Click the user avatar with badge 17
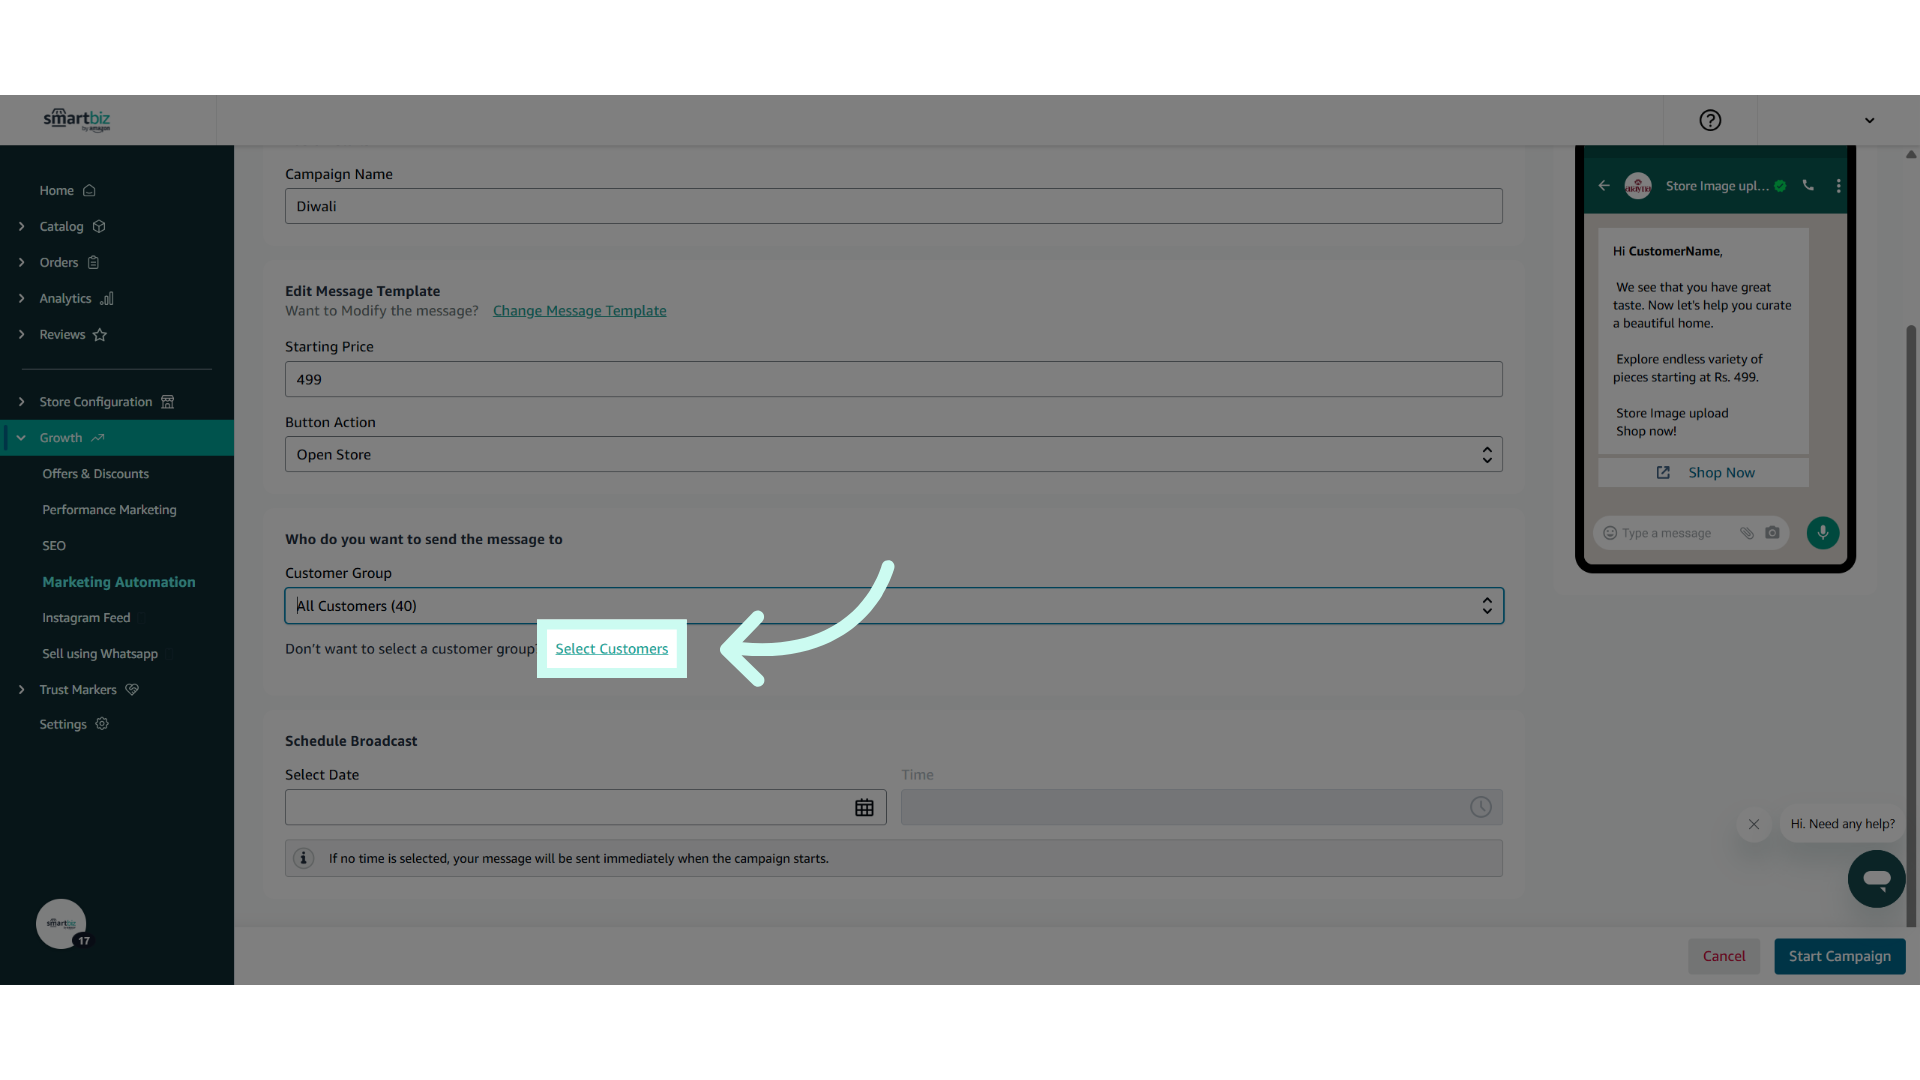This screenshot has height=1080, width=1920. click(x=61, y=923)
